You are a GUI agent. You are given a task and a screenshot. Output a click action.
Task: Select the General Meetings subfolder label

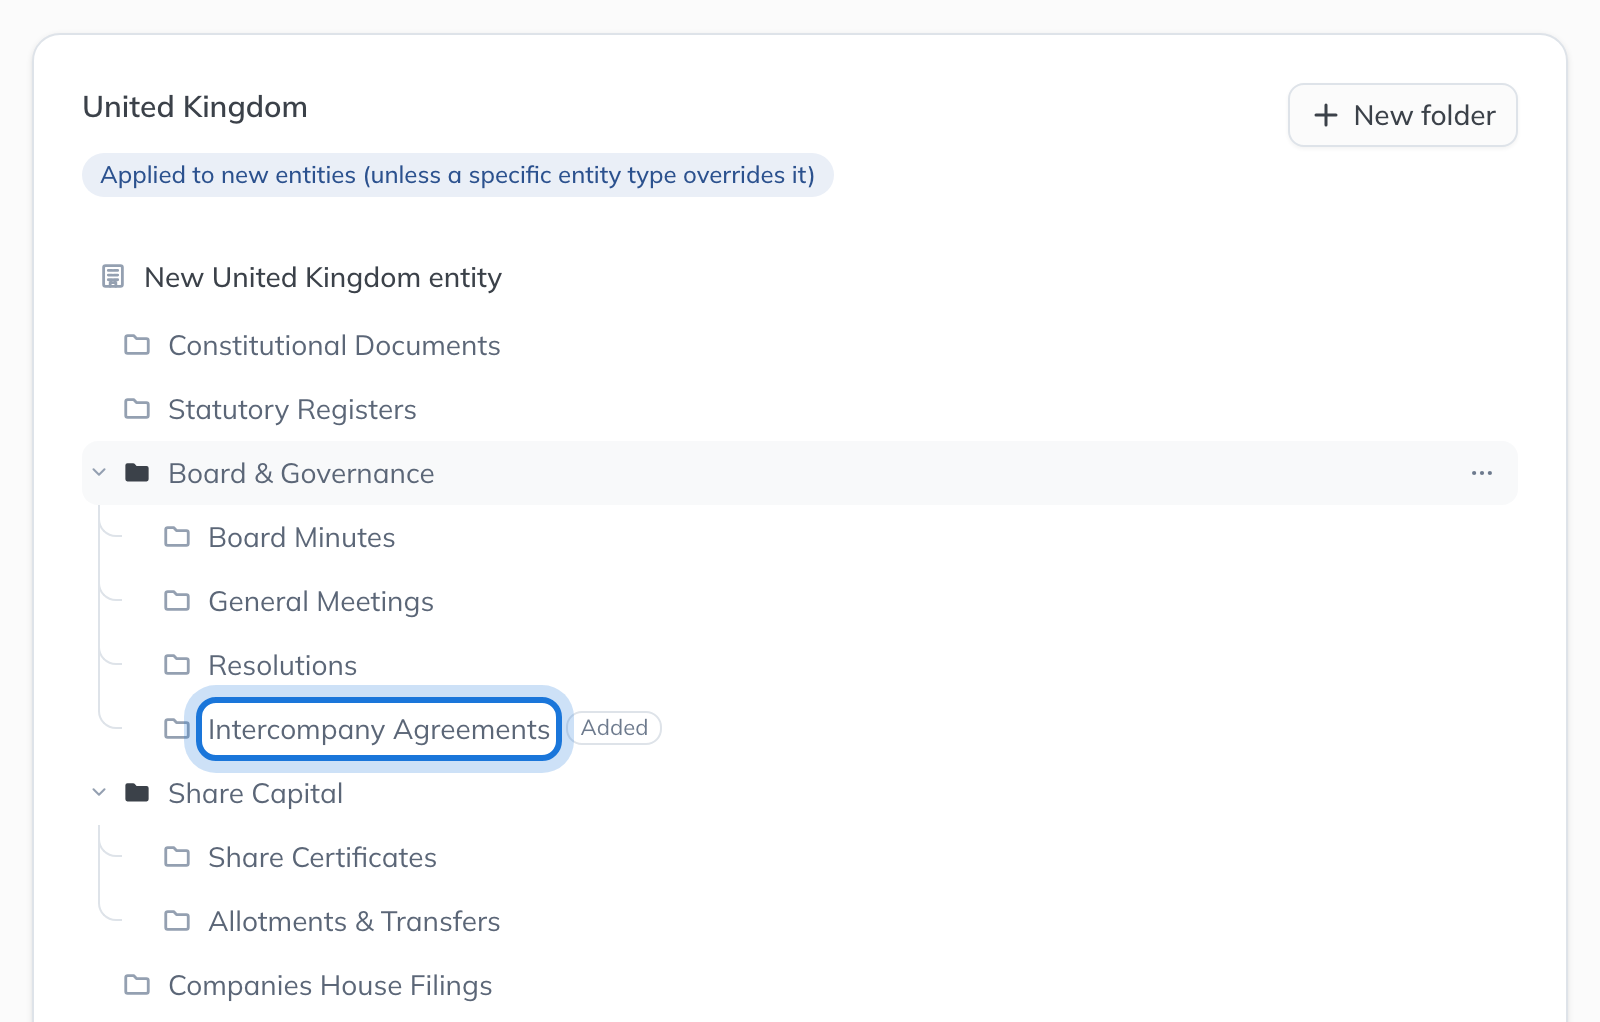pos(321,601)
